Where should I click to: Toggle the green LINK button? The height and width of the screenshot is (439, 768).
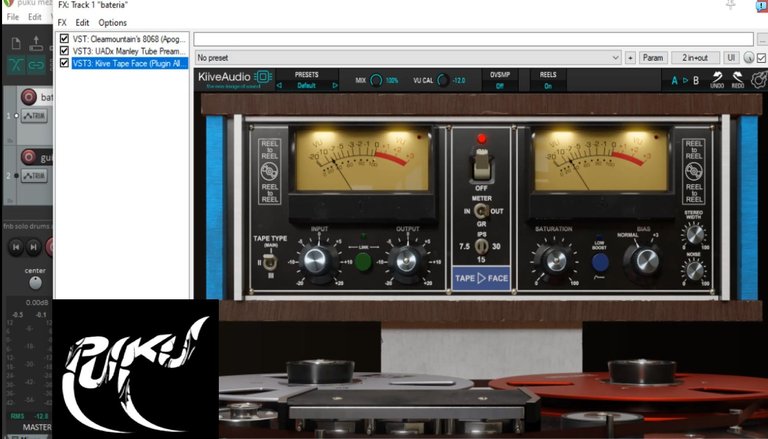click(363, 262)
